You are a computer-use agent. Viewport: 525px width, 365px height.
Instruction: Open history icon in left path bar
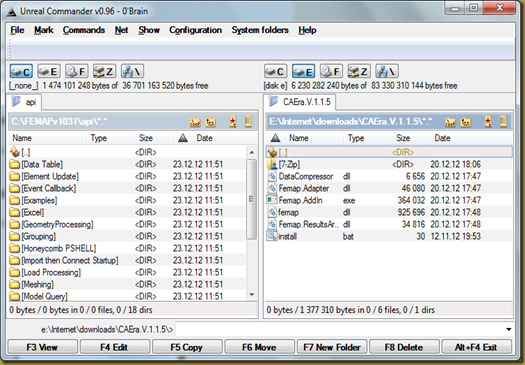click(x=248, y=122)
